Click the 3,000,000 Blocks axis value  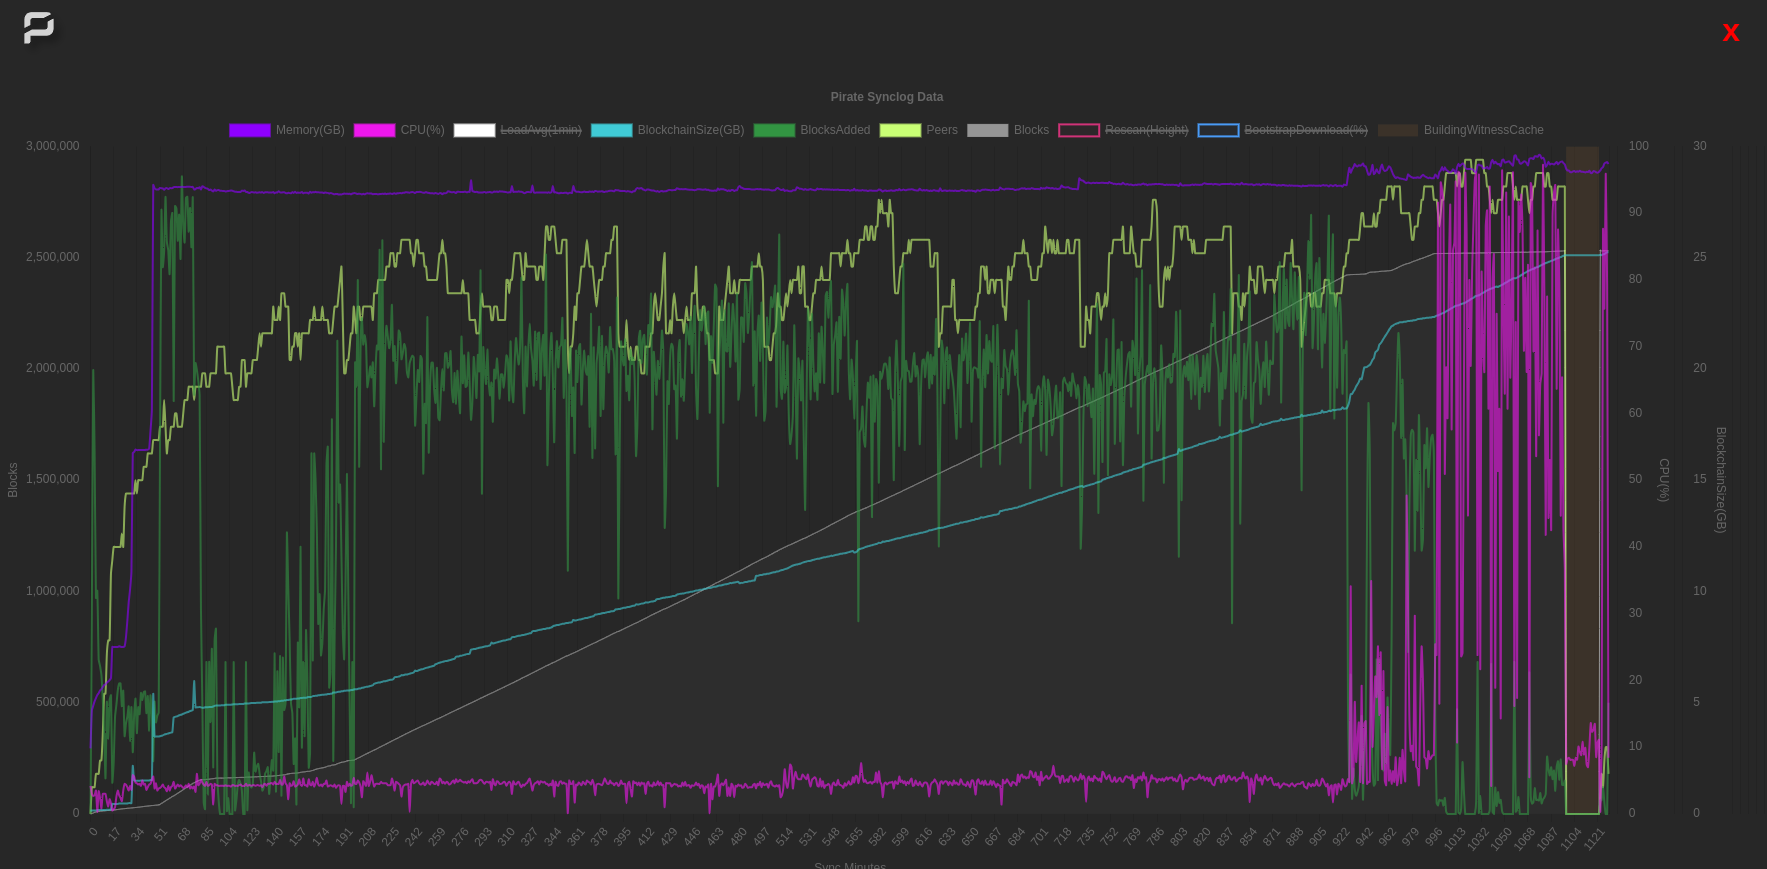click(x=53, y=146)
